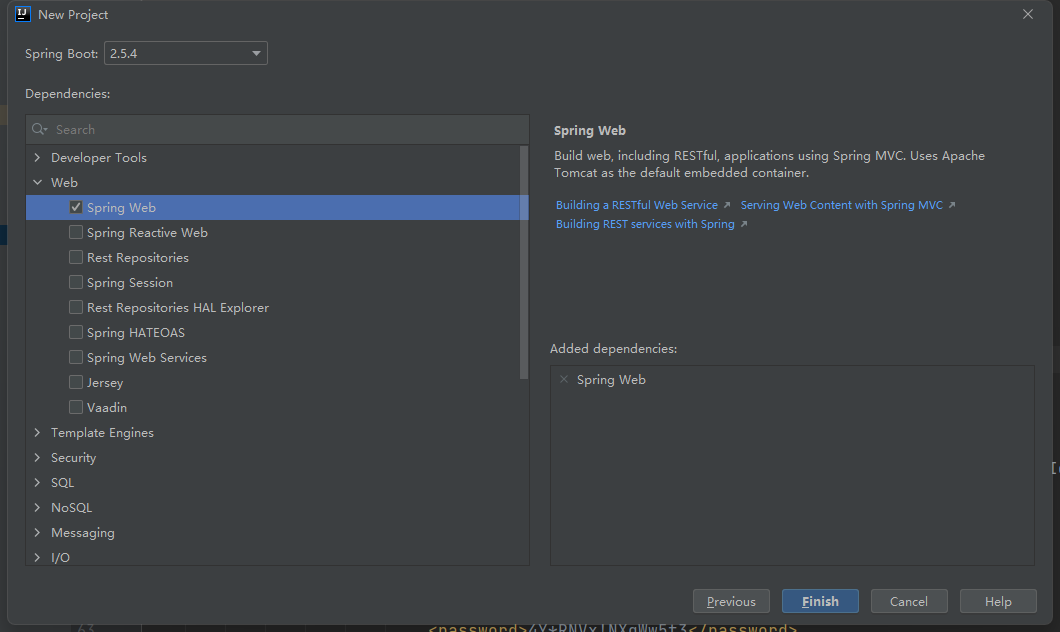Expand the NoSQL category
This screenshot has width=1060, height=632.
click(x=37, y=508)
